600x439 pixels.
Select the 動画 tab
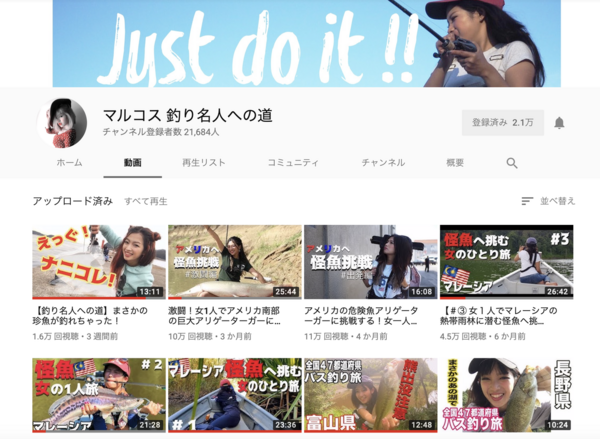pyautogui.click(x=132, y=163)
